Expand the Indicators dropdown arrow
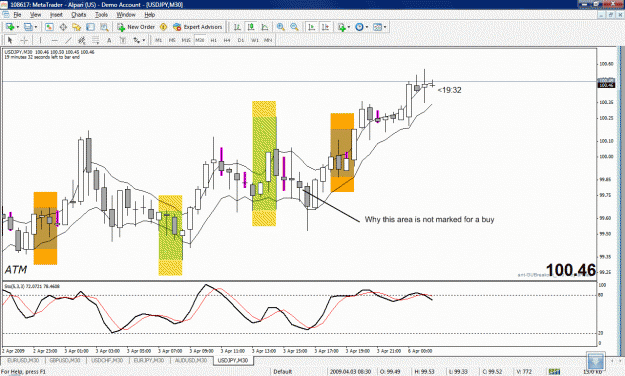 349,27
